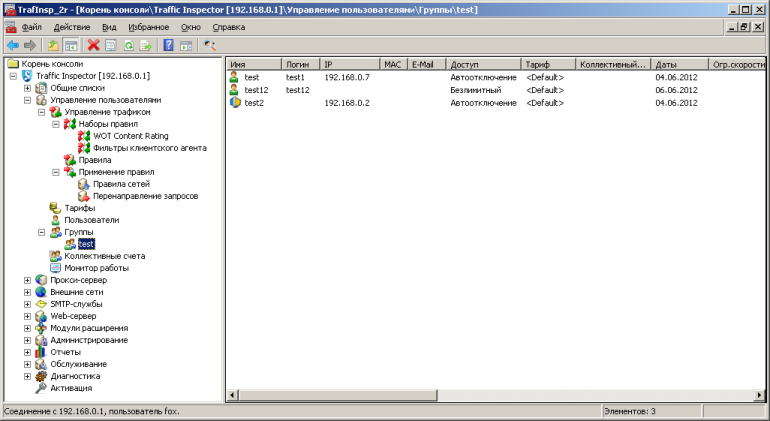Expand the Прокси-сервер node

point(28,281)
